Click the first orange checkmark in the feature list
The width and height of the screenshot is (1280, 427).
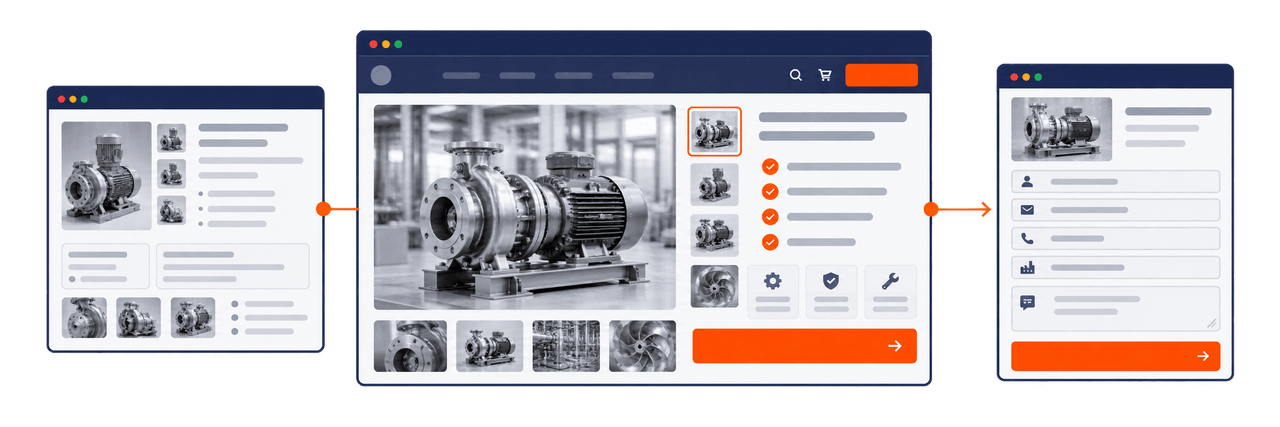coord(770,167)
